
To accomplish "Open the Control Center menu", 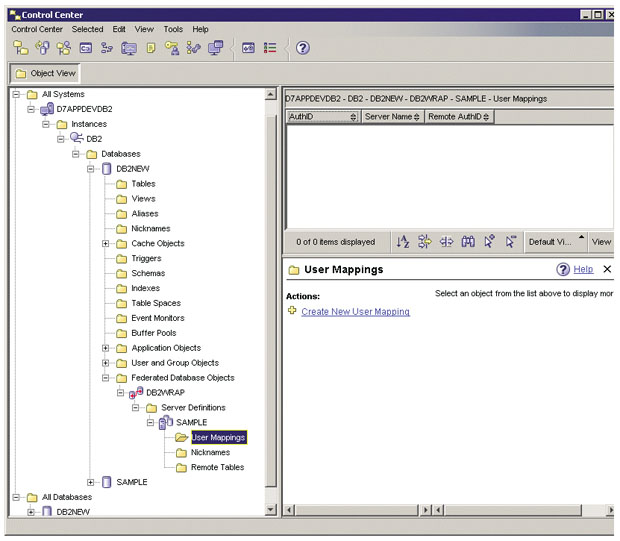I will (x=37, y=29).
